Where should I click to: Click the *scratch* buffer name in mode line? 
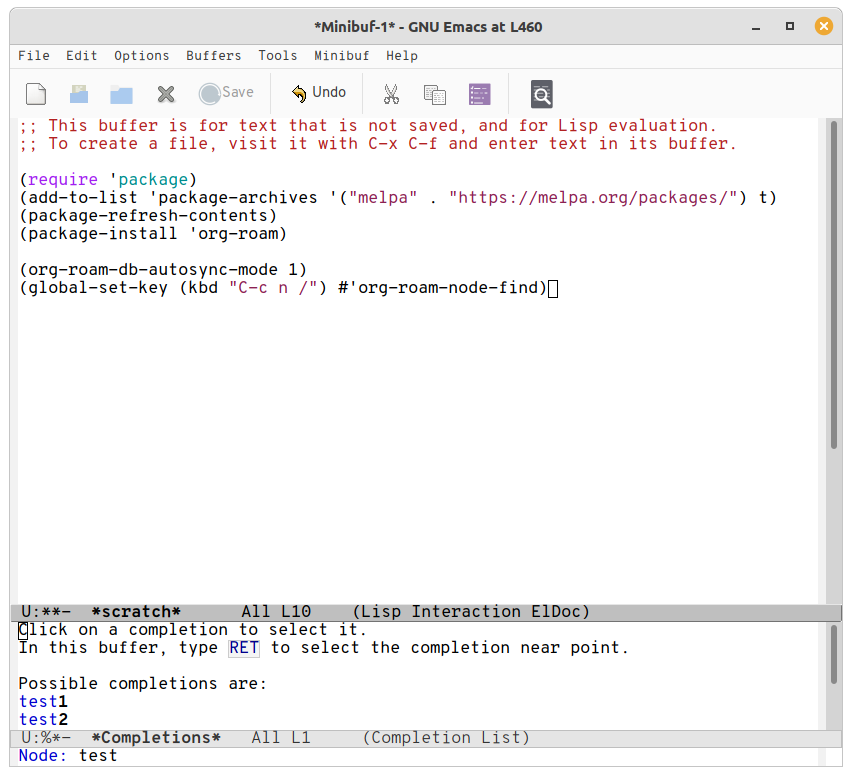pyautogui.click(x=136, y=612)
